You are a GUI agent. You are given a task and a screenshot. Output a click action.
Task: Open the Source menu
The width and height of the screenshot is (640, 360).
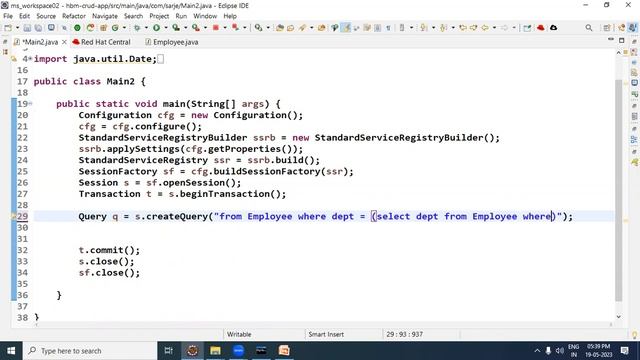46,16
